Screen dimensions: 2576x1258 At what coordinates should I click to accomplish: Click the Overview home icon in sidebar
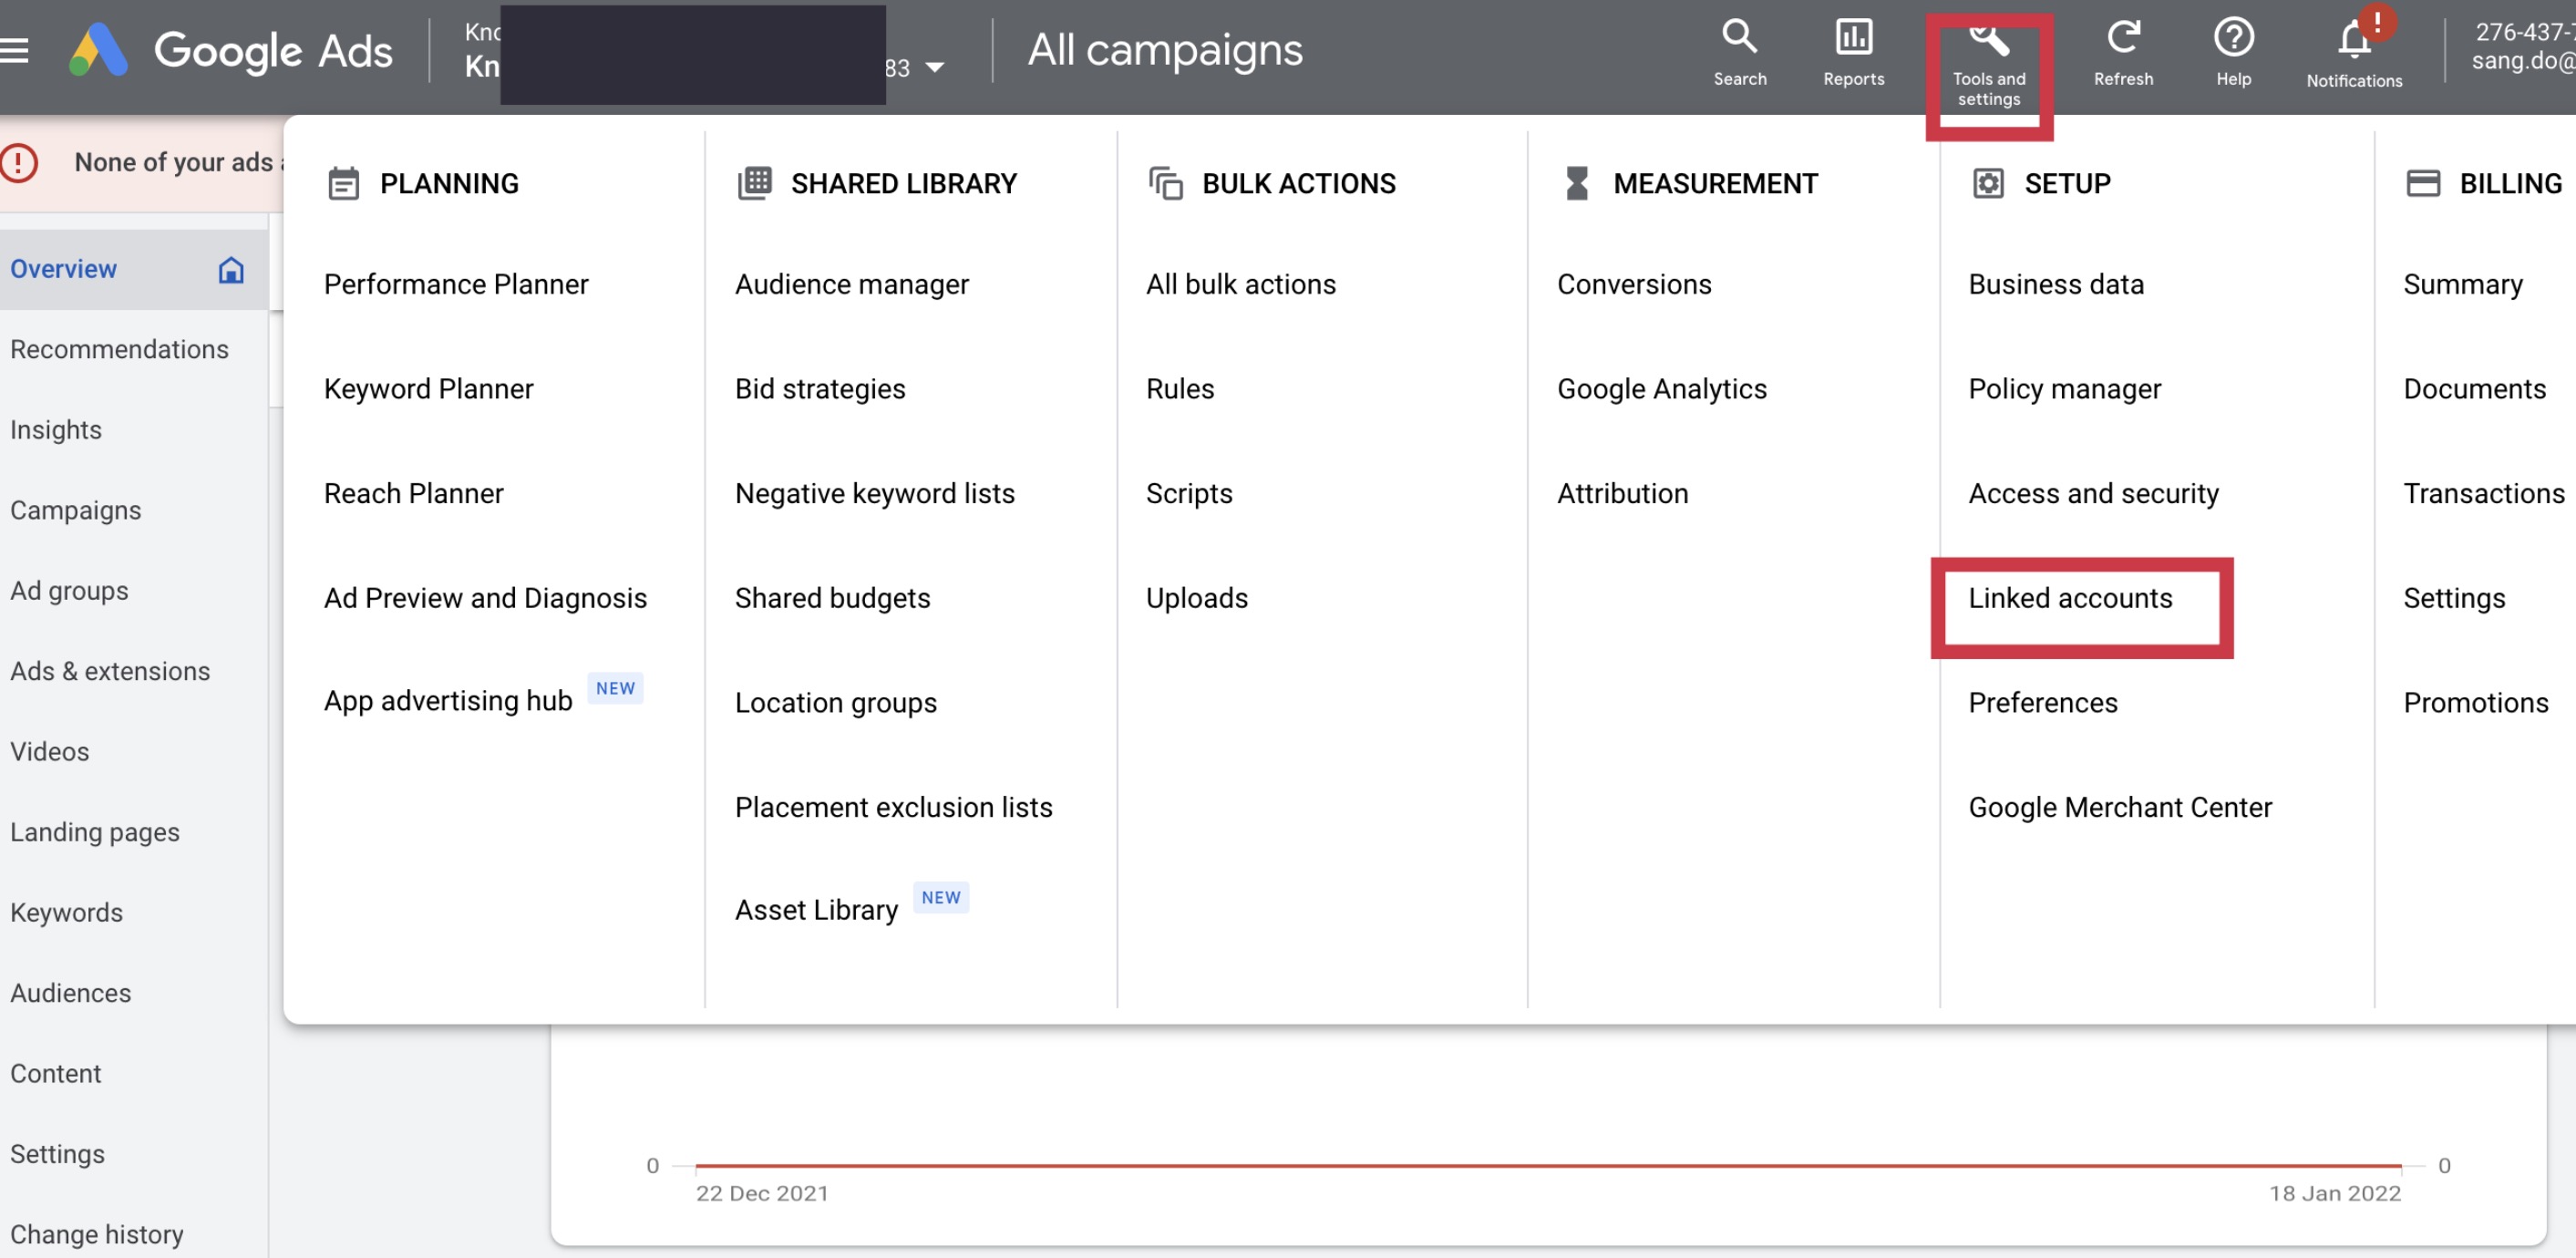[231, 270]
